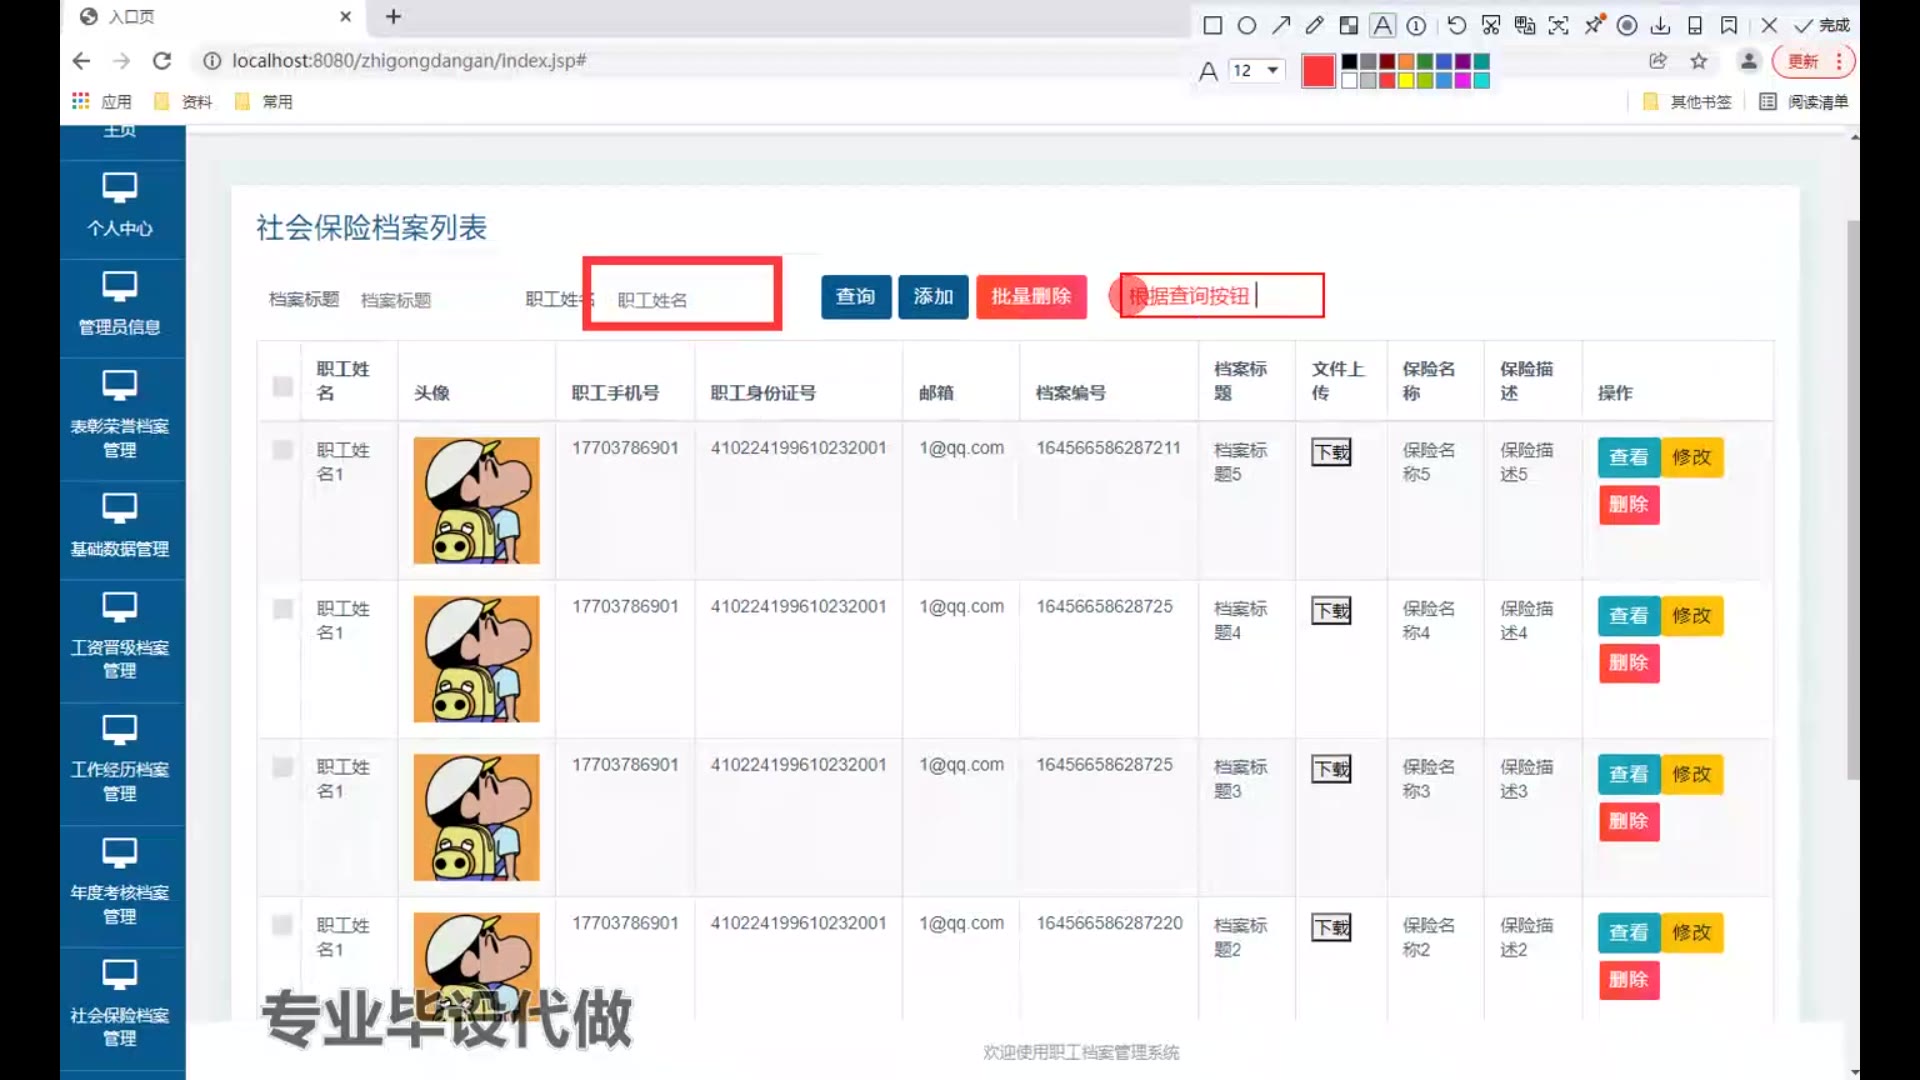Tick the select-all checkbox in table header
Viewport: 1920px width, 1080px height.
pyautogui.click(x=283, y=386)
